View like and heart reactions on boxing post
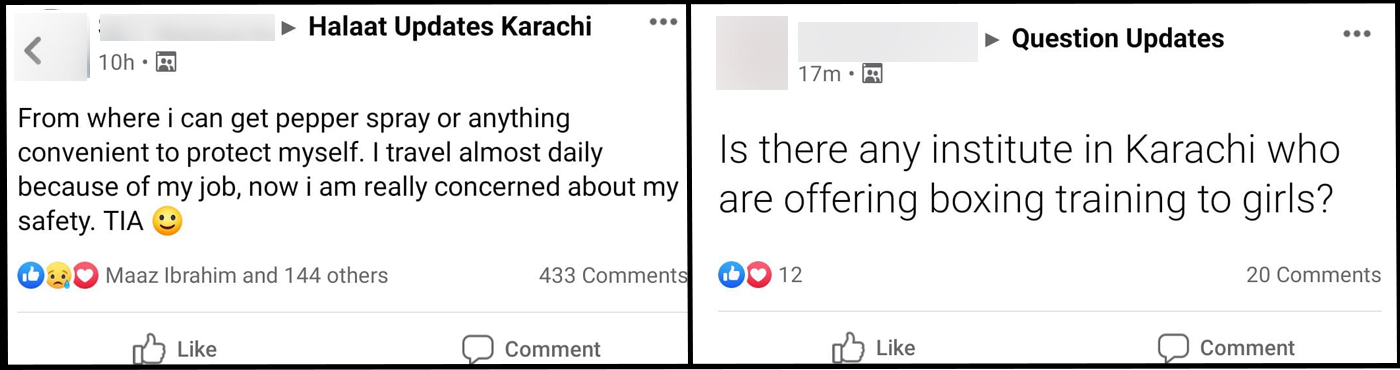This screenshot has width=1400, height=370. (x=745, y=275)
